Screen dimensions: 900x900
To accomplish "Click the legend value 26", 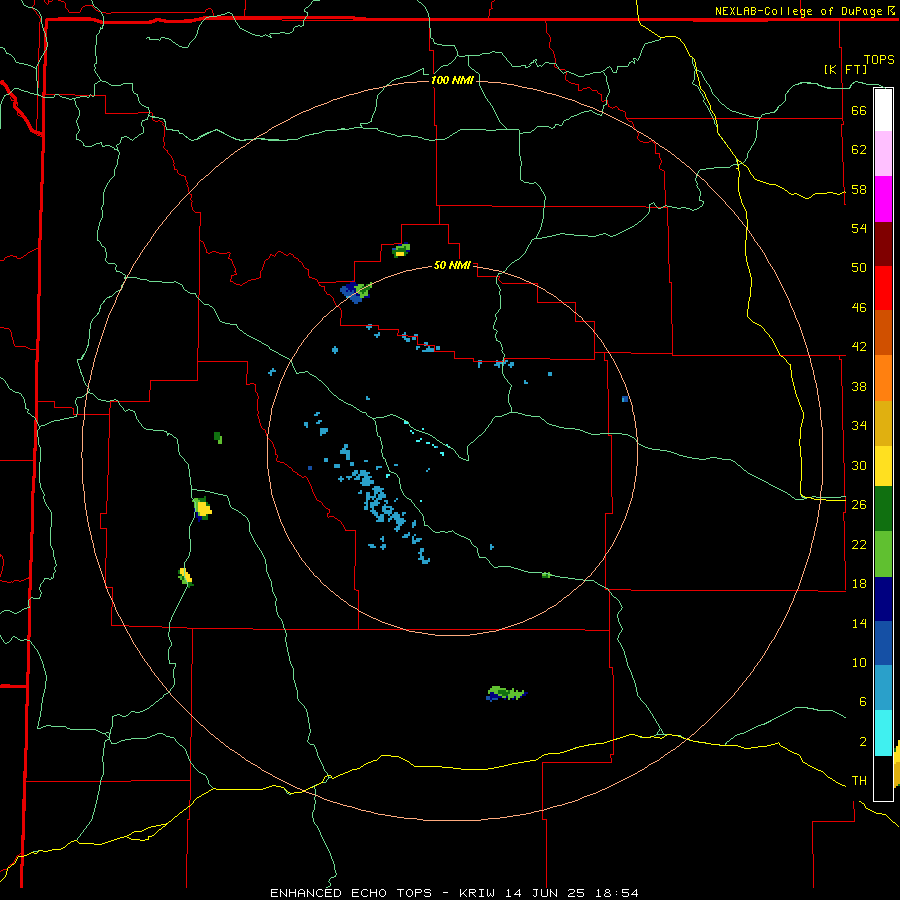I will click(x=859, y=505).
